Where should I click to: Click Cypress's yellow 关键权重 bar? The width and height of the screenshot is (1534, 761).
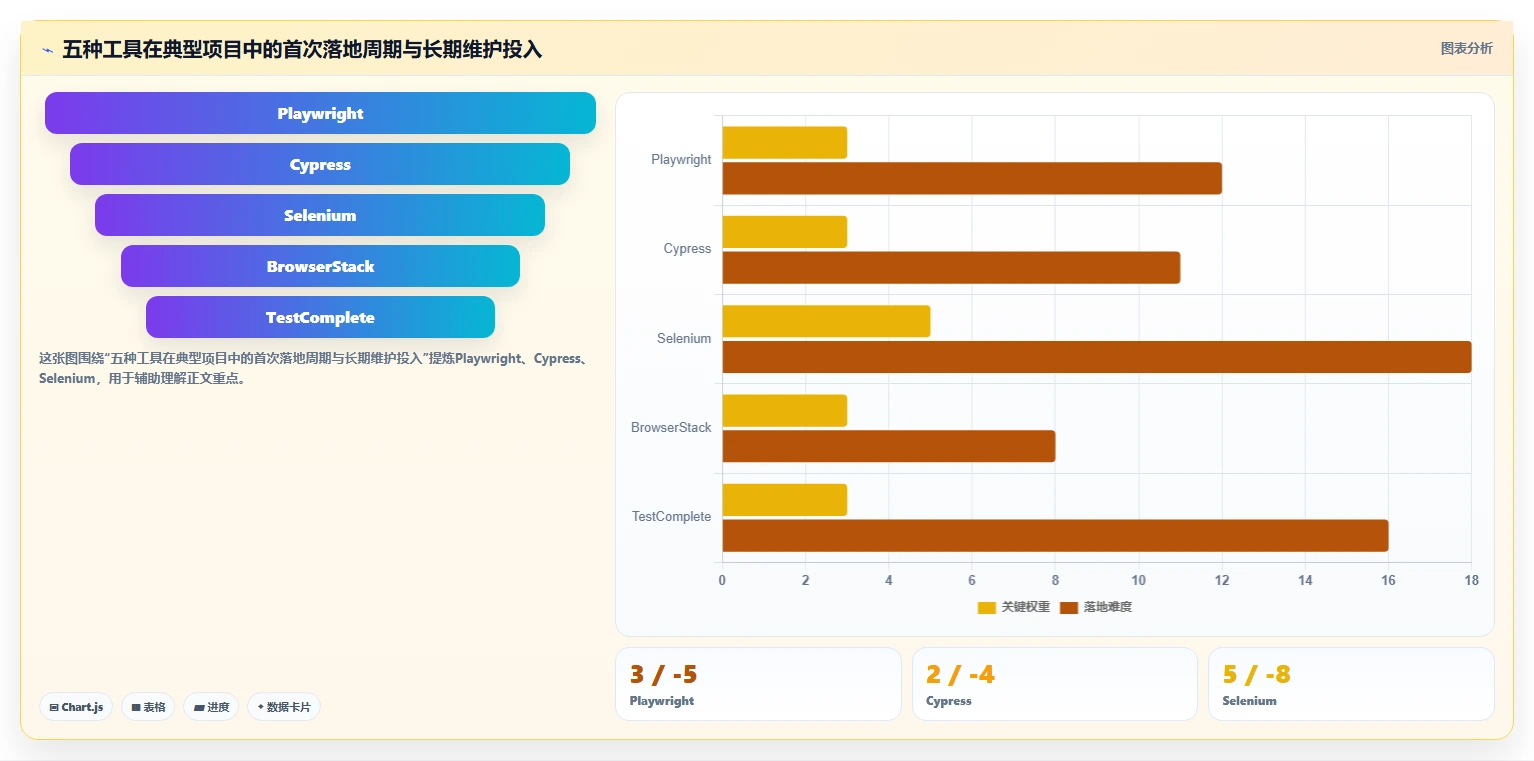click(x=785, y=232)
